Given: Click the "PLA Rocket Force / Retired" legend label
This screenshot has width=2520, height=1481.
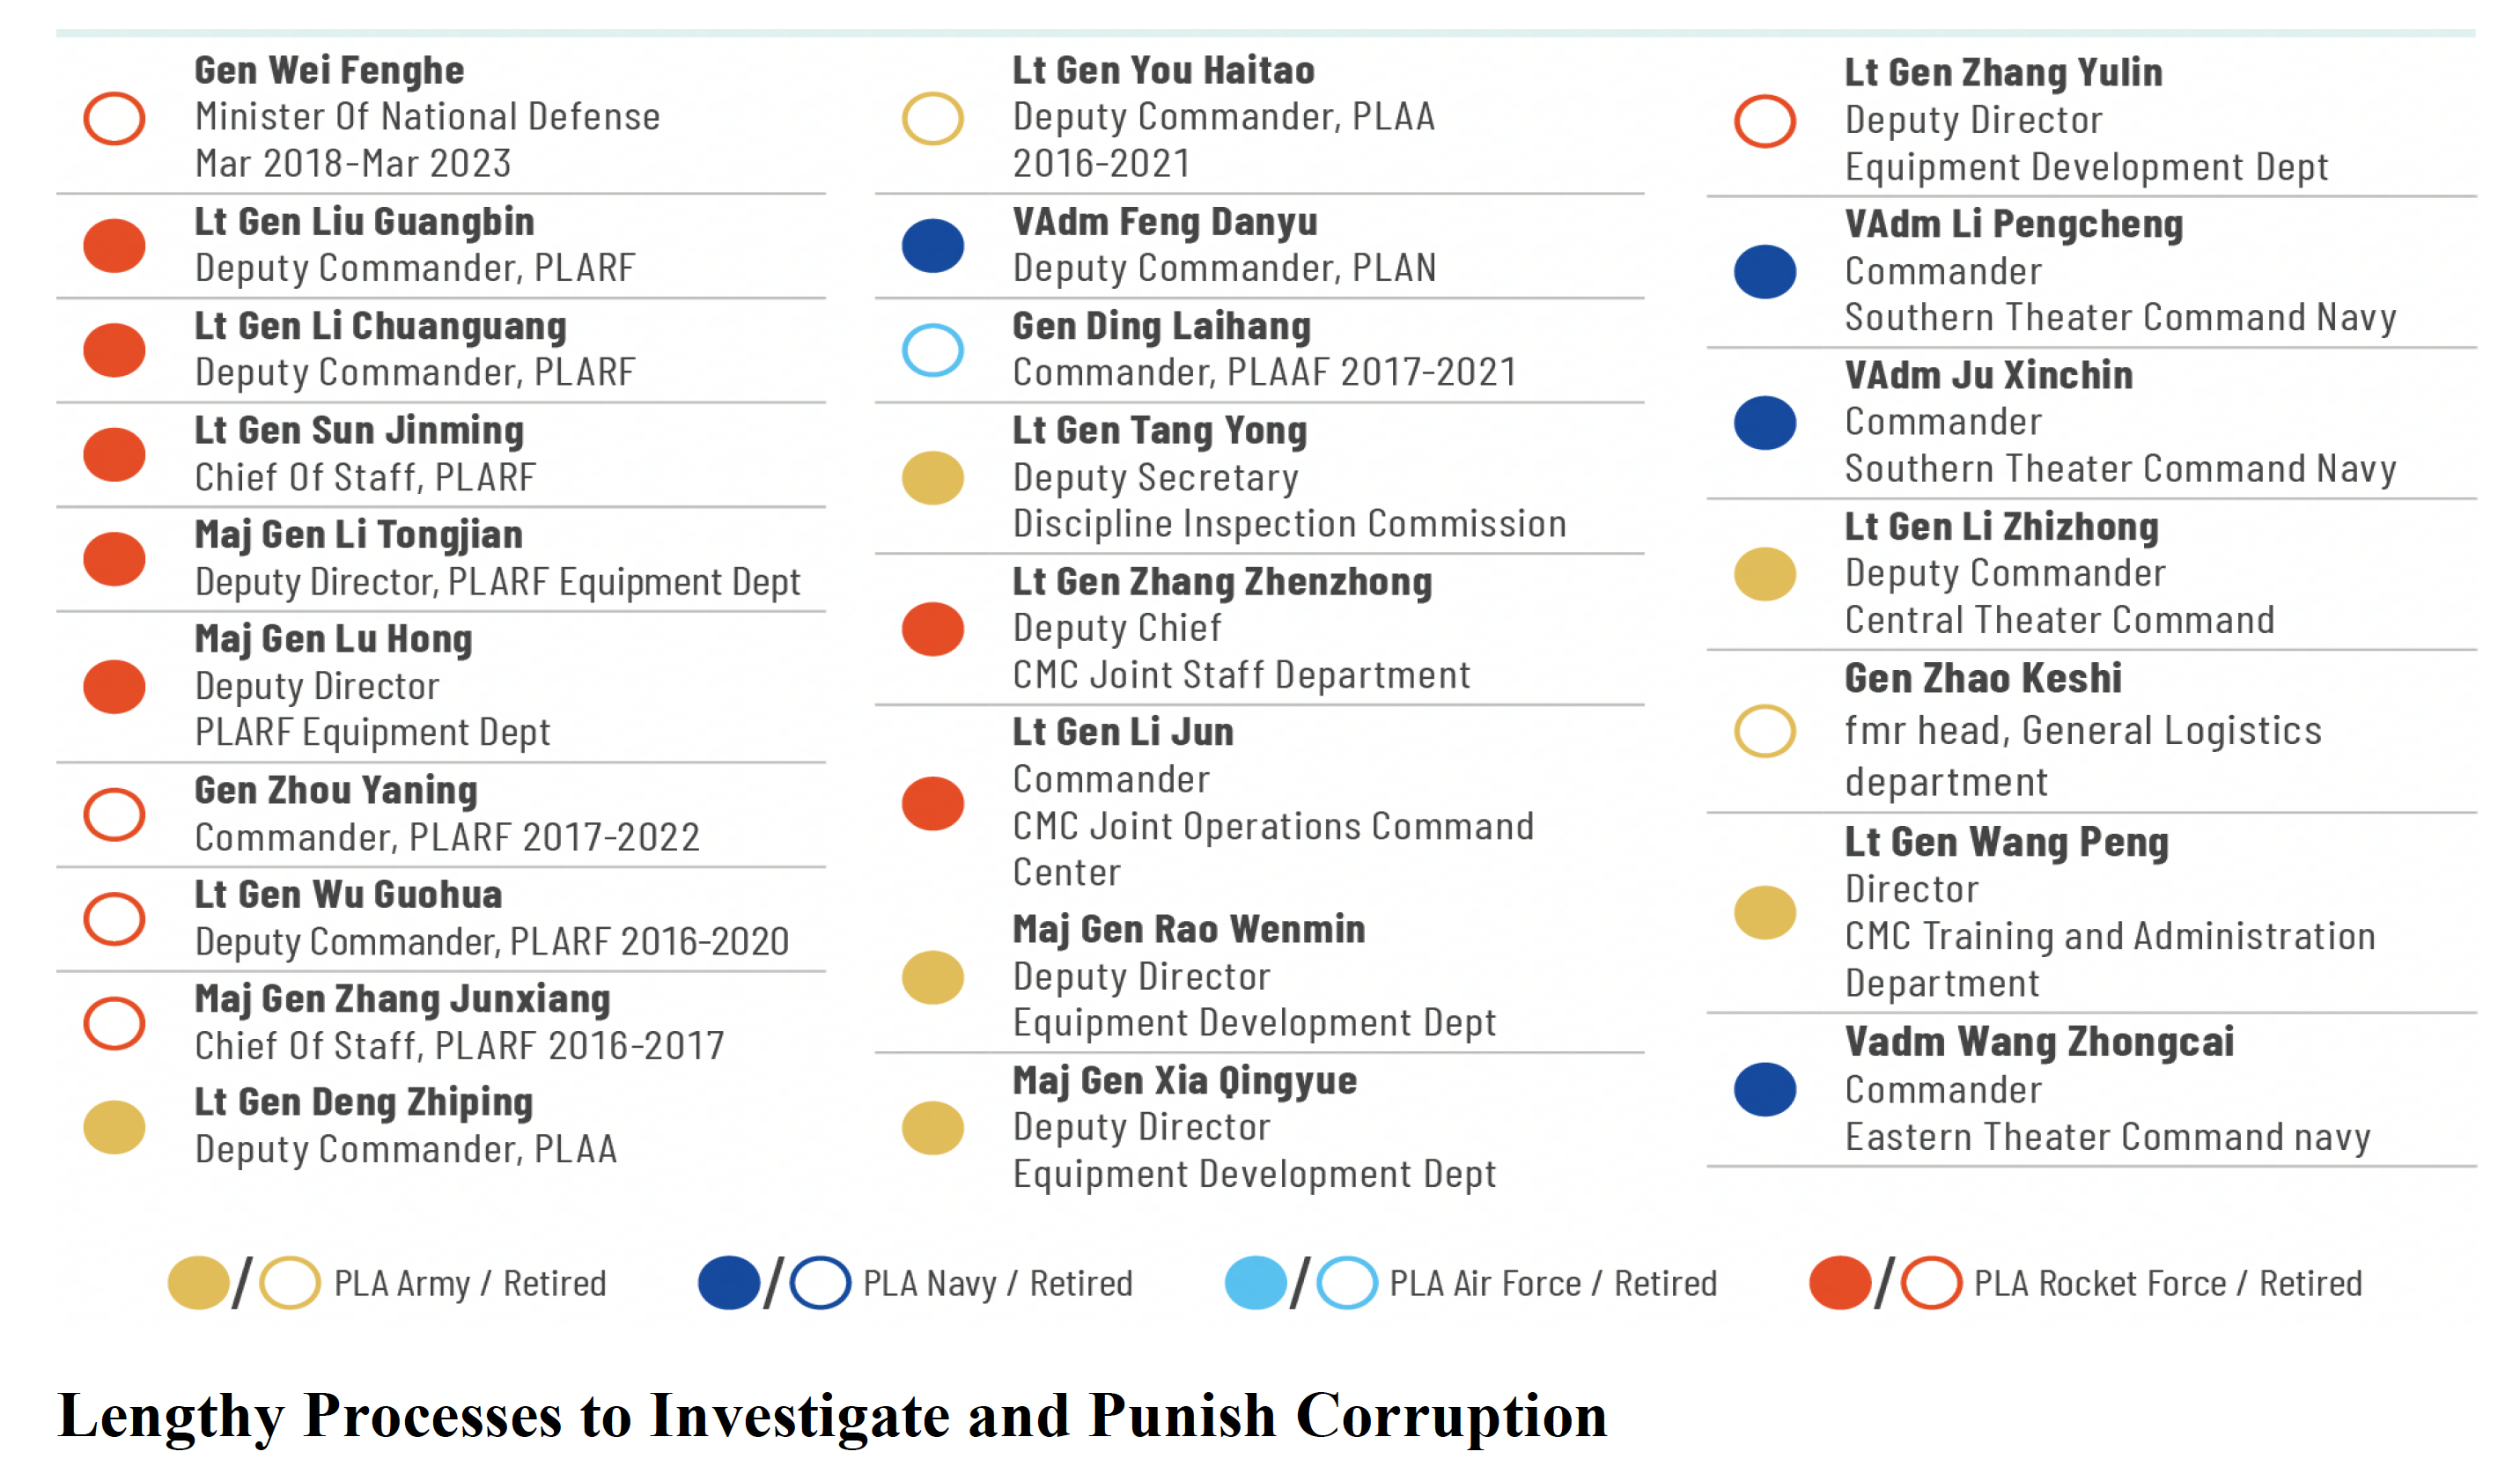Looking at the screenshot, I should (2167, 1283).
